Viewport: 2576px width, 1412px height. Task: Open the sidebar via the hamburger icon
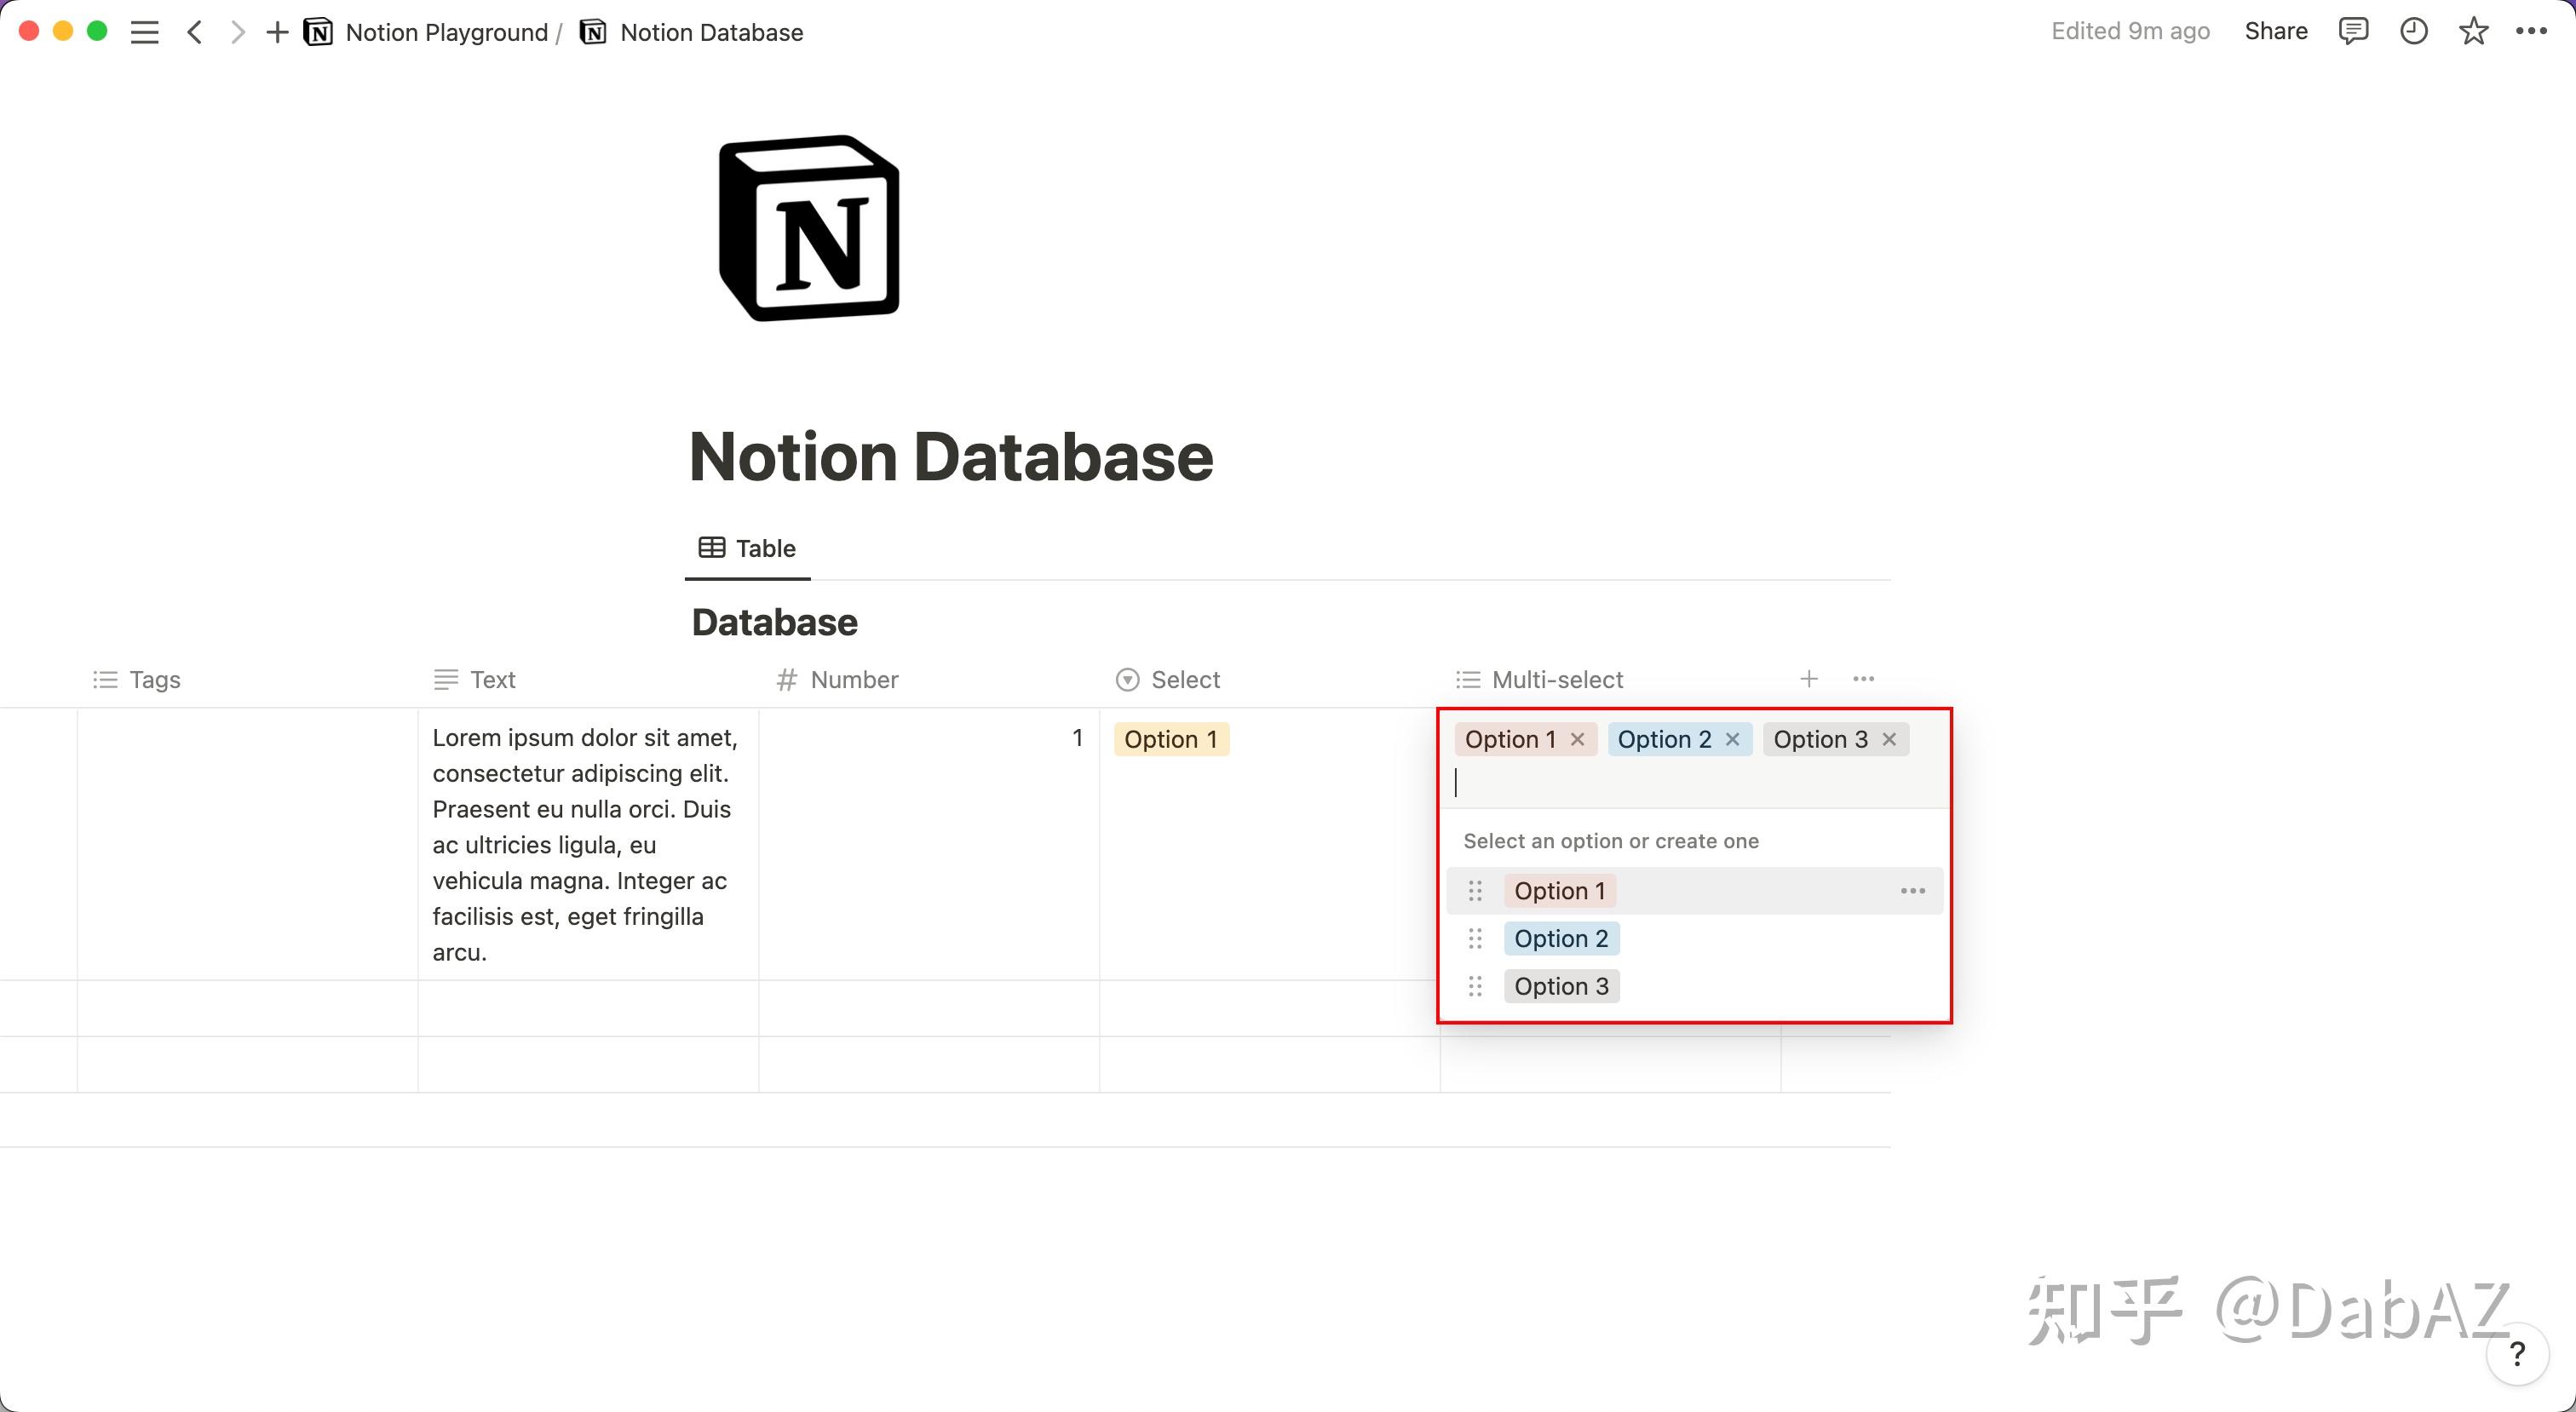pos(144,31)
